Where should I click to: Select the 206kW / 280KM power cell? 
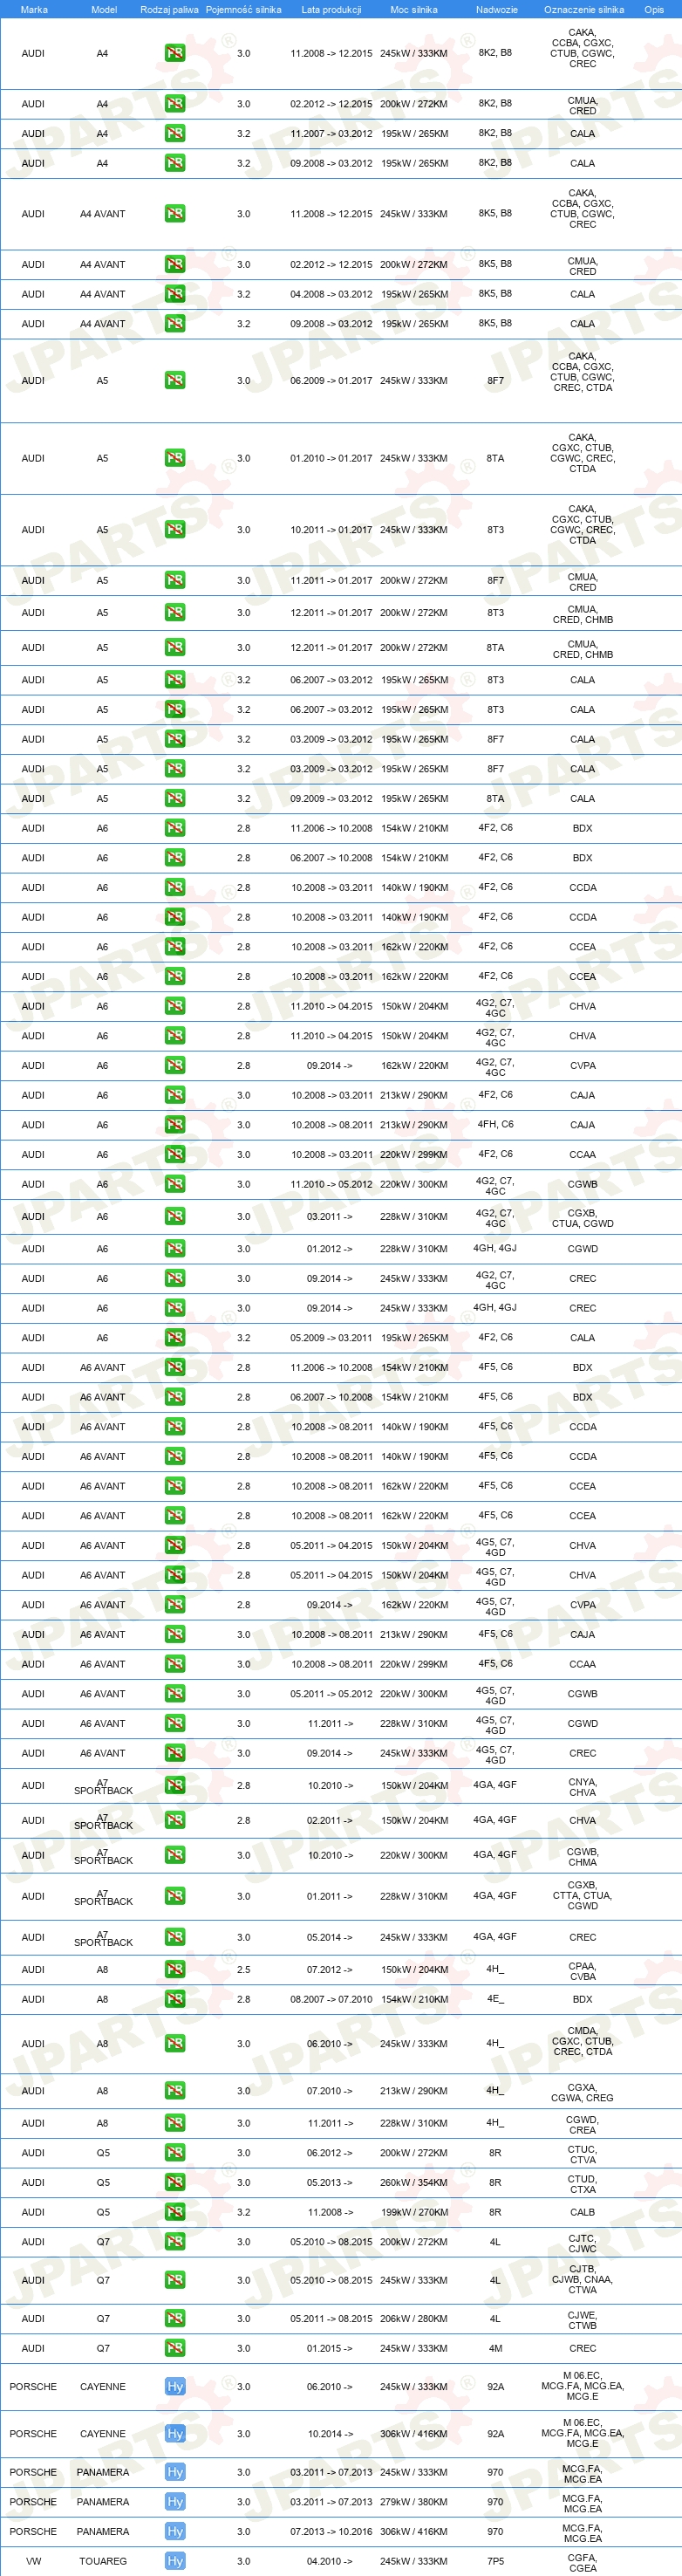tap(414, 2319)
